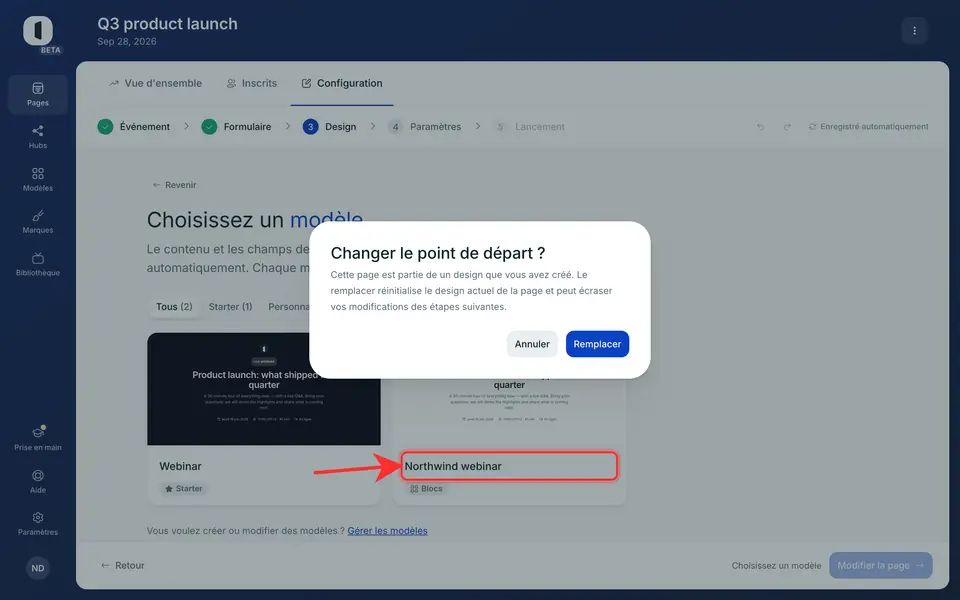Click the redo arrow icon

pos(787,127)
